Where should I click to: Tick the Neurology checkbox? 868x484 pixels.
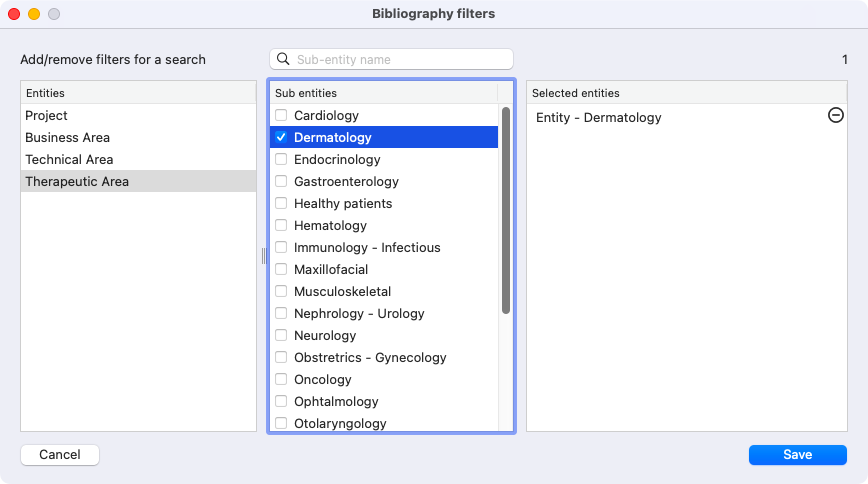(281, 335)
